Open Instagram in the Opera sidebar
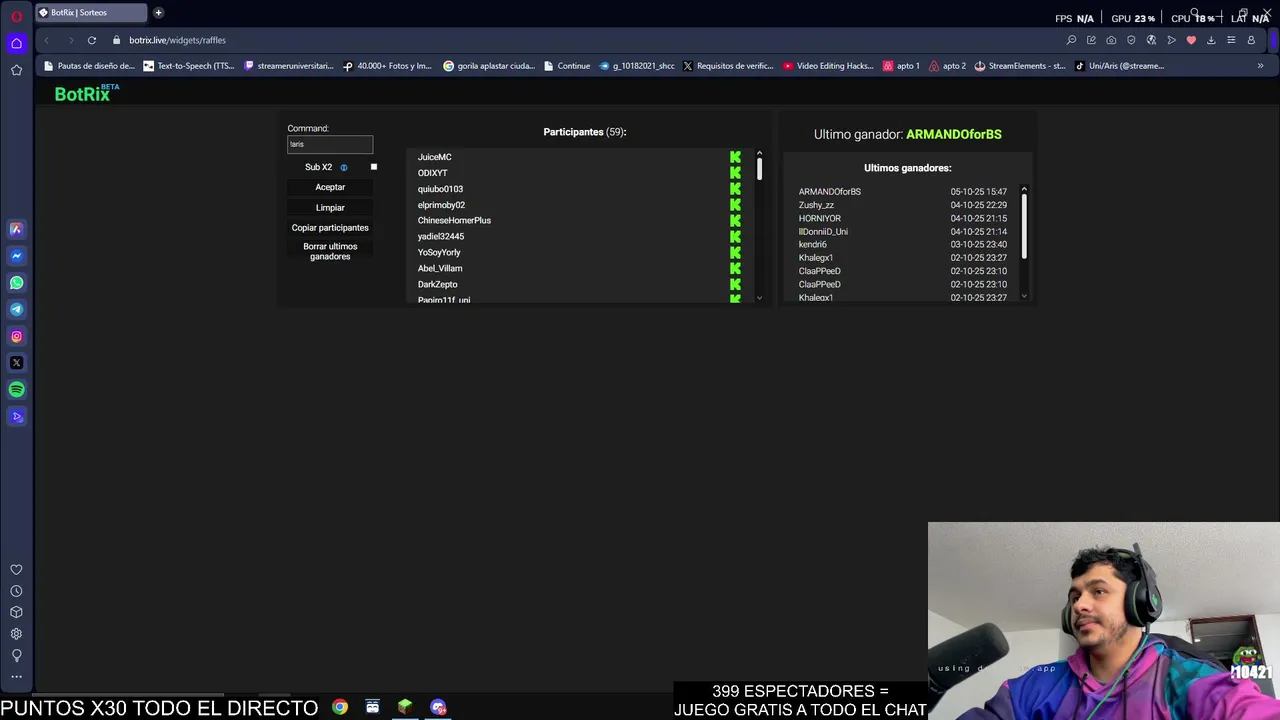The height and width of the screenshot is (720, 1280). tap(16, 337)
